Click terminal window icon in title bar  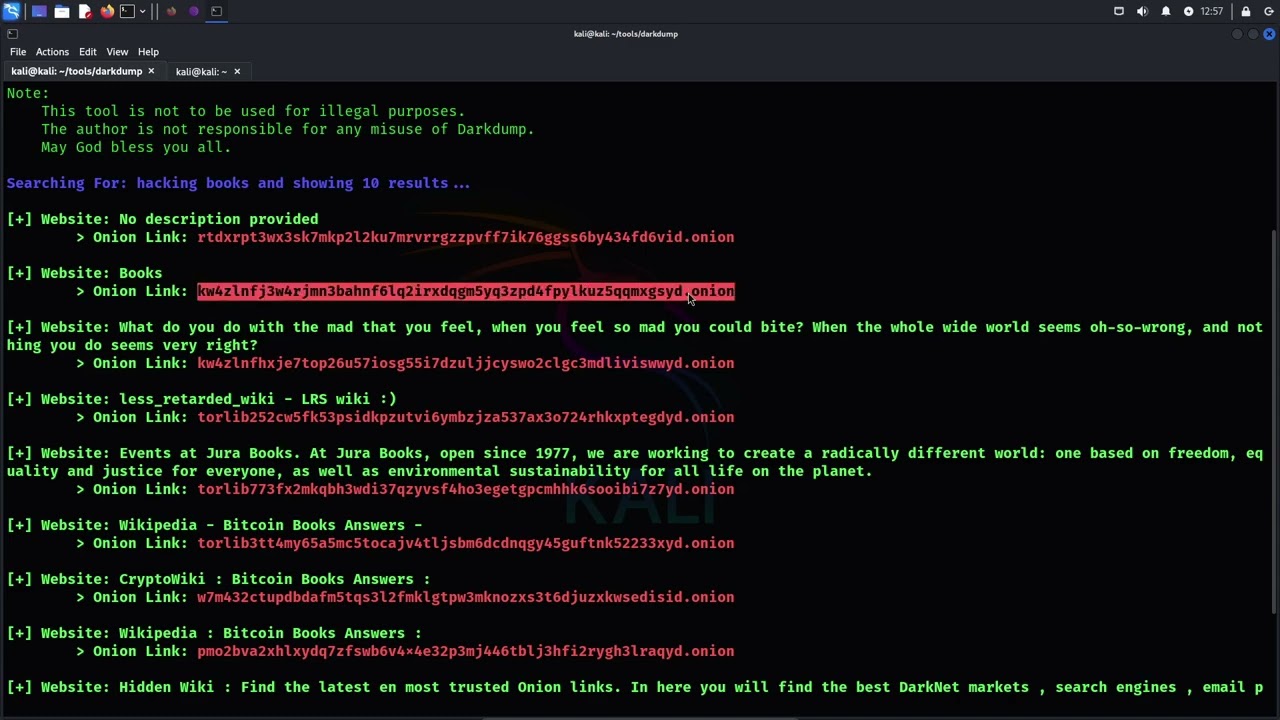tap(12, 34)
